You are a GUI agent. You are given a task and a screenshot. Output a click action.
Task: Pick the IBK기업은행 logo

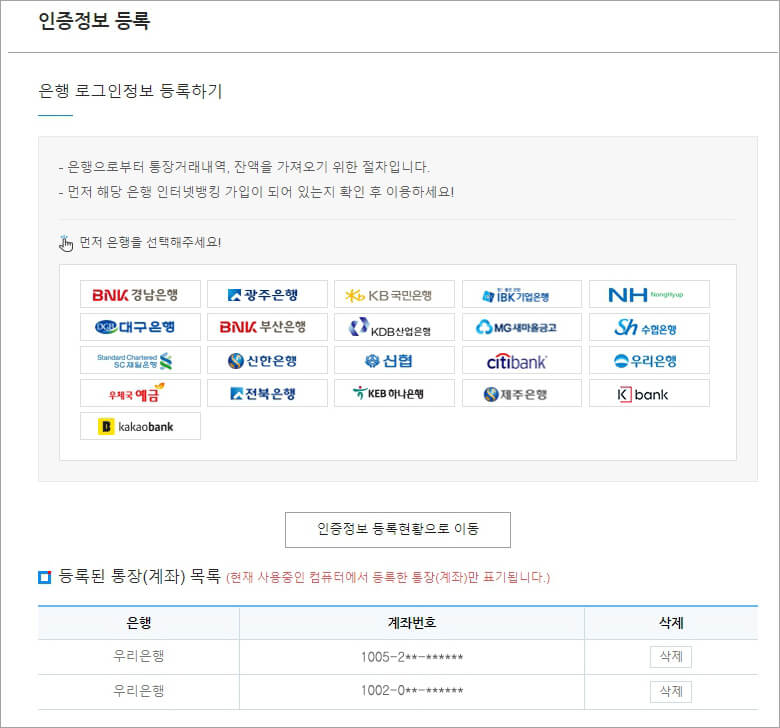coord(522,294)
